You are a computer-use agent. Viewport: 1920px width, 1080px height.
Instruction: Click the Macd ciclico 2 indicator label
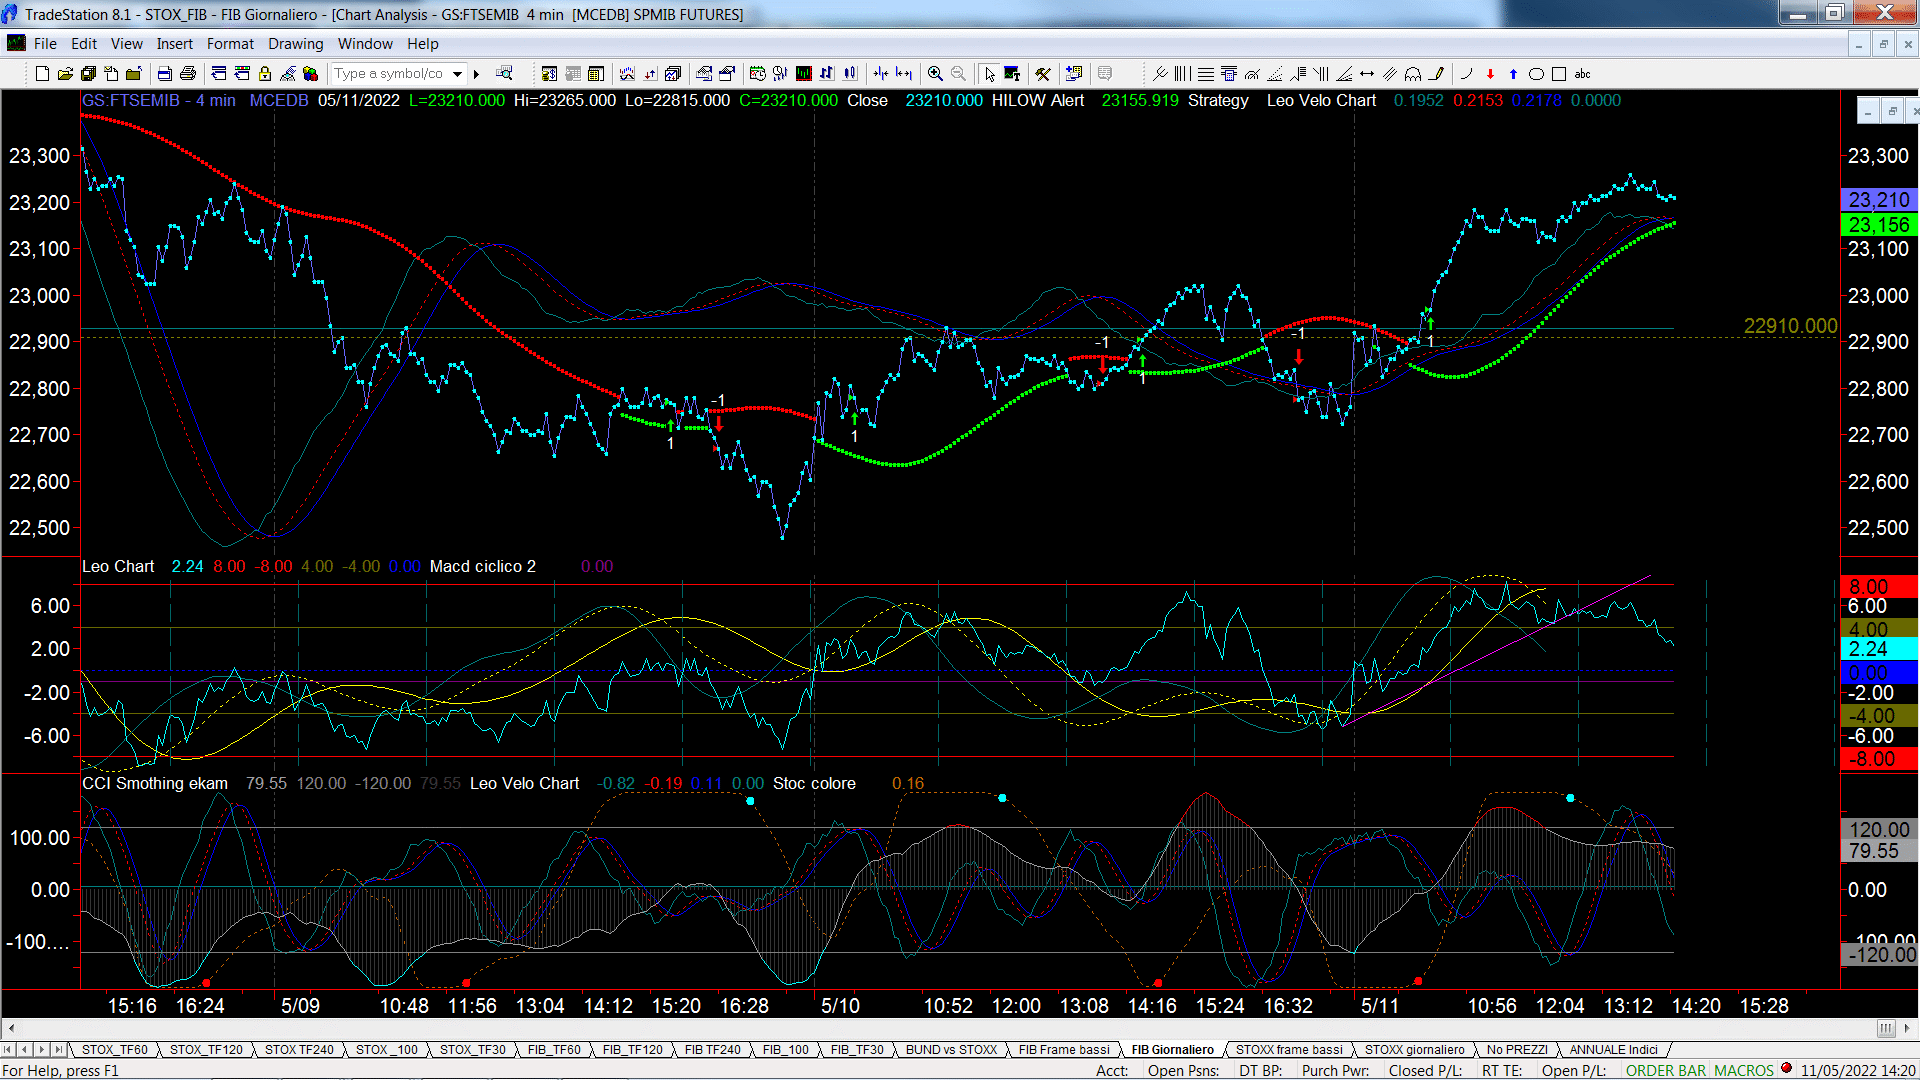(483, 567)
